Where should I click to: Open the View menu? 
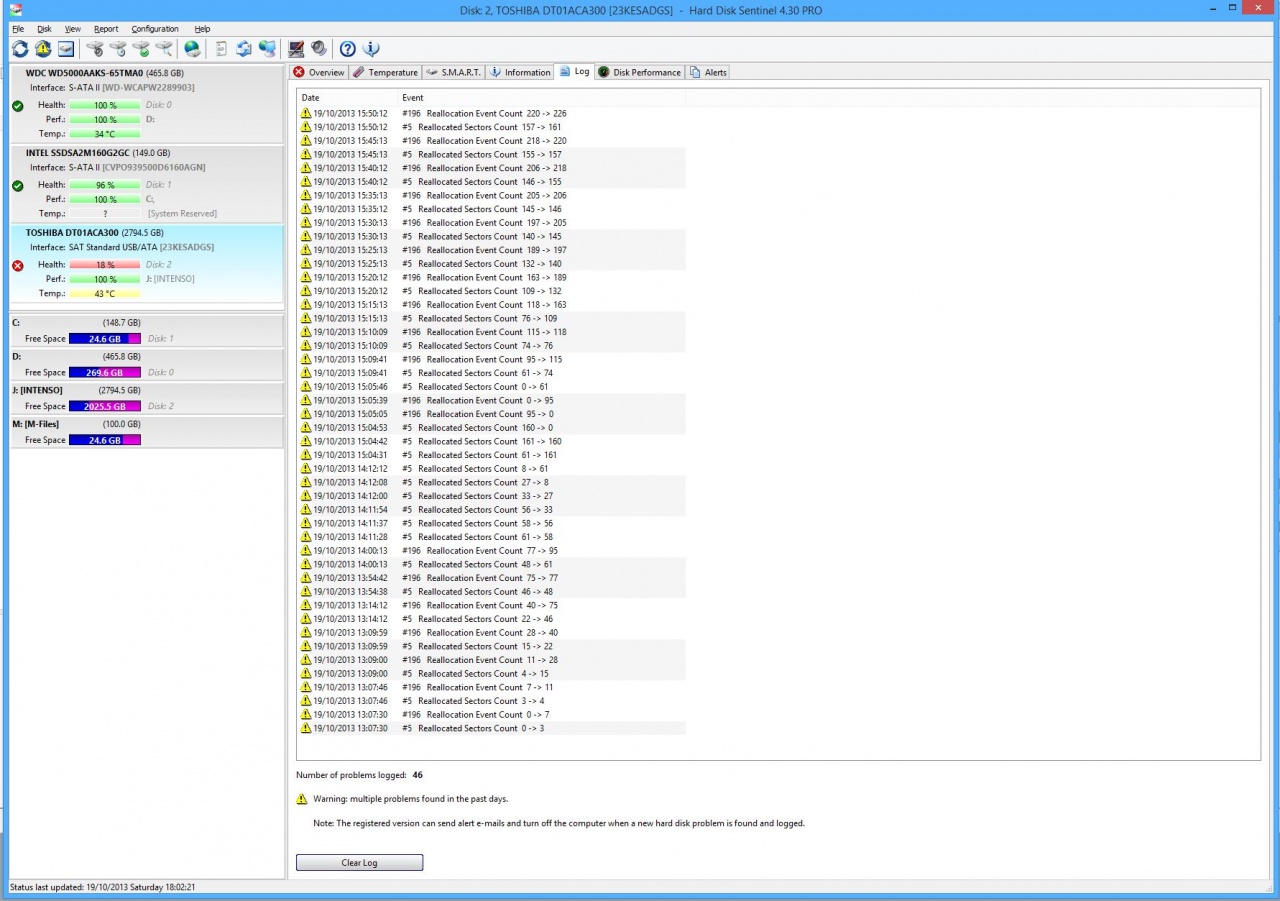[73, 29]
